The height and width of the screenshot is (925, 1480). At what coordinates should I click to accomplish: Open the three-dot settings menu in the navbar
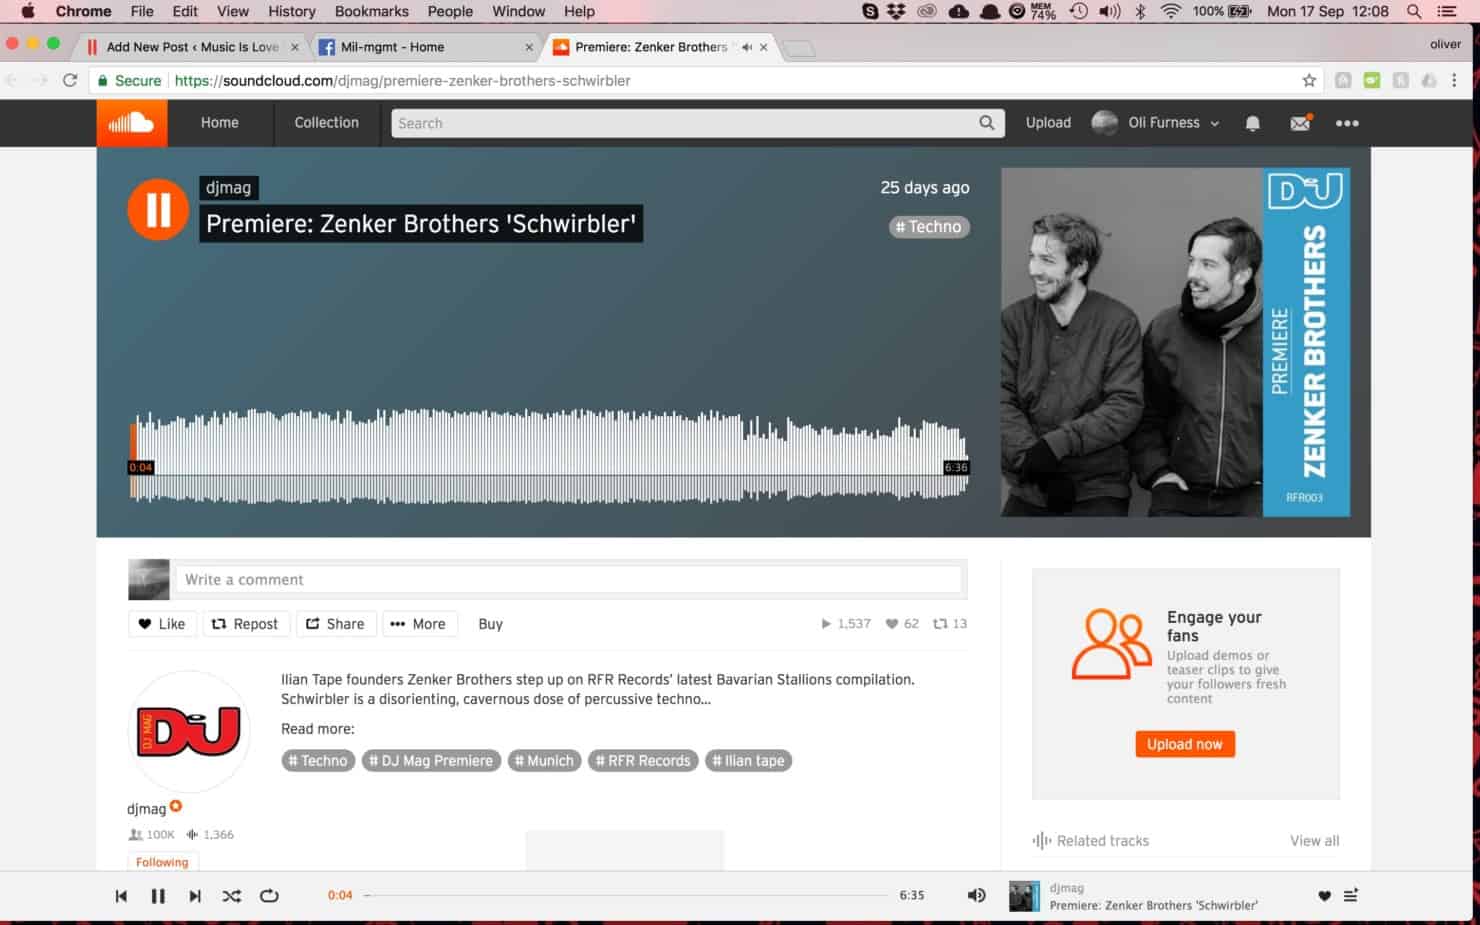(x=1347, y=123)
